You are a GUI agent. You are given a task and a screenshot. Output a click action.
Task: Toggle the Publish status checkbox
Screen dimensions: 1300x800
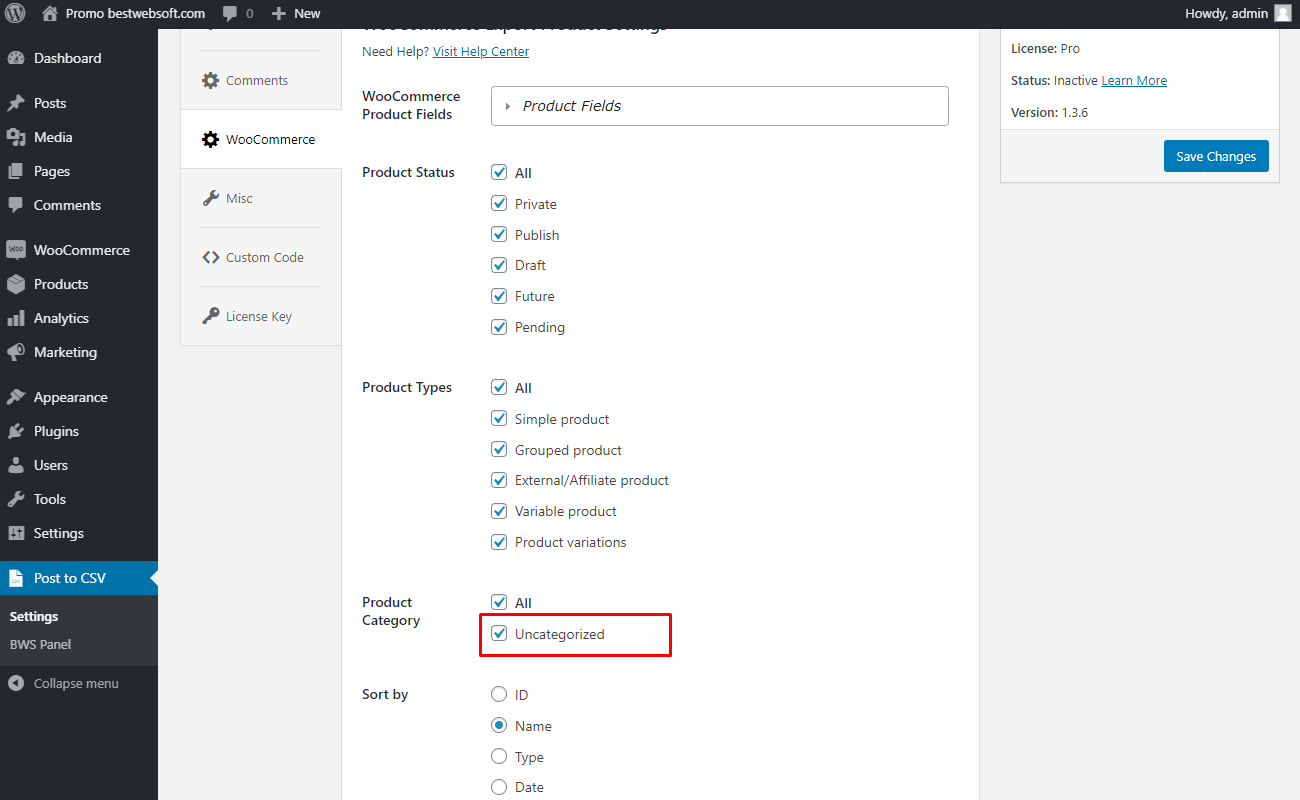(499, 234)
